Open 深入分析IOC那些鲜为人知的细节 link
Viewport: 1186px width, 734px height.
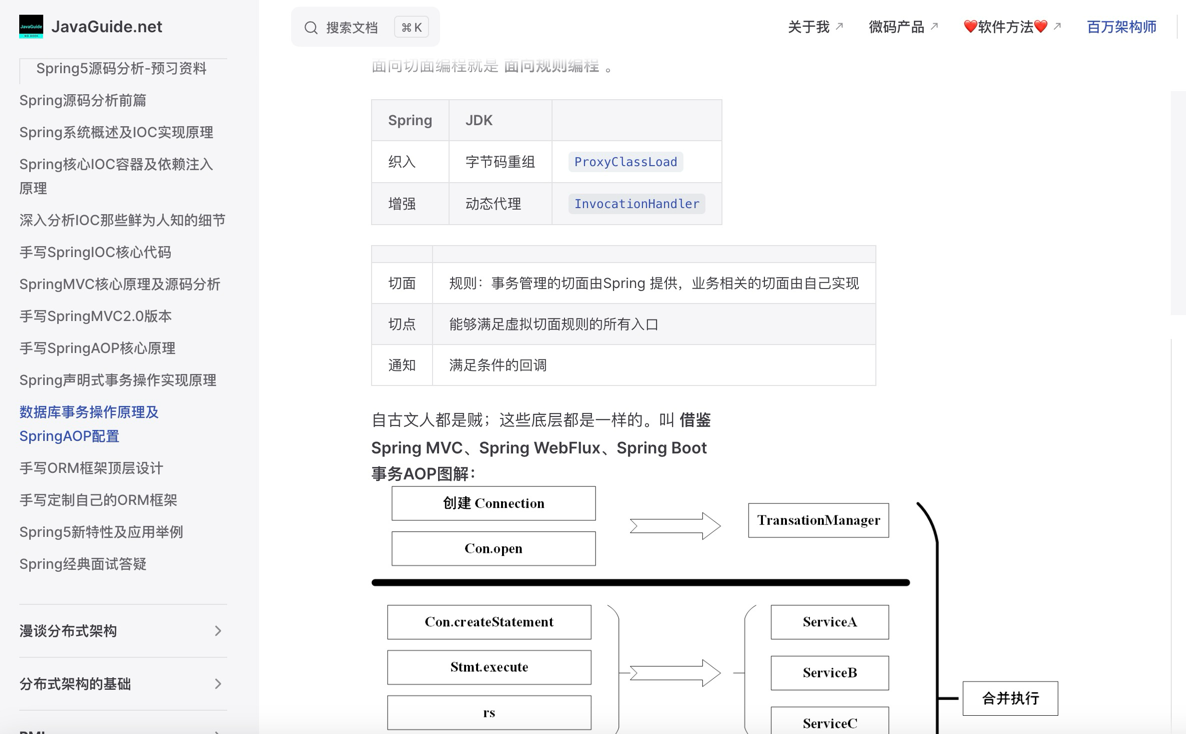click(x=122, y=220)
